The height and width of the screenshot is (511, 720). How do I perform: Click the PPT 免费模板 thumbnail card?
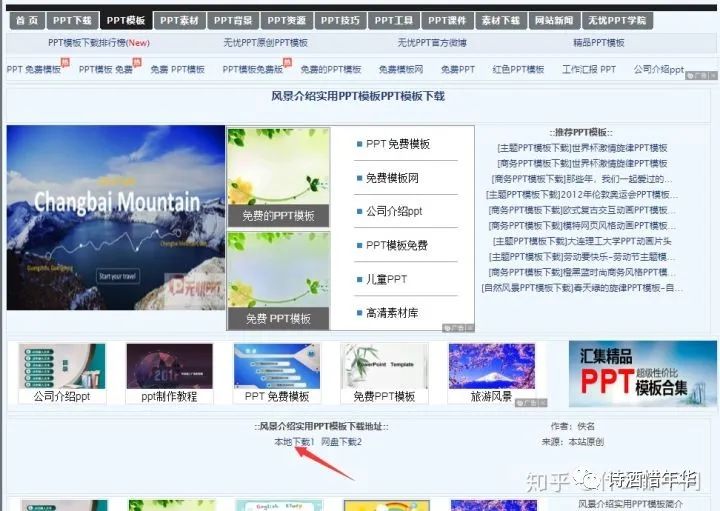(x=277, y=374)
